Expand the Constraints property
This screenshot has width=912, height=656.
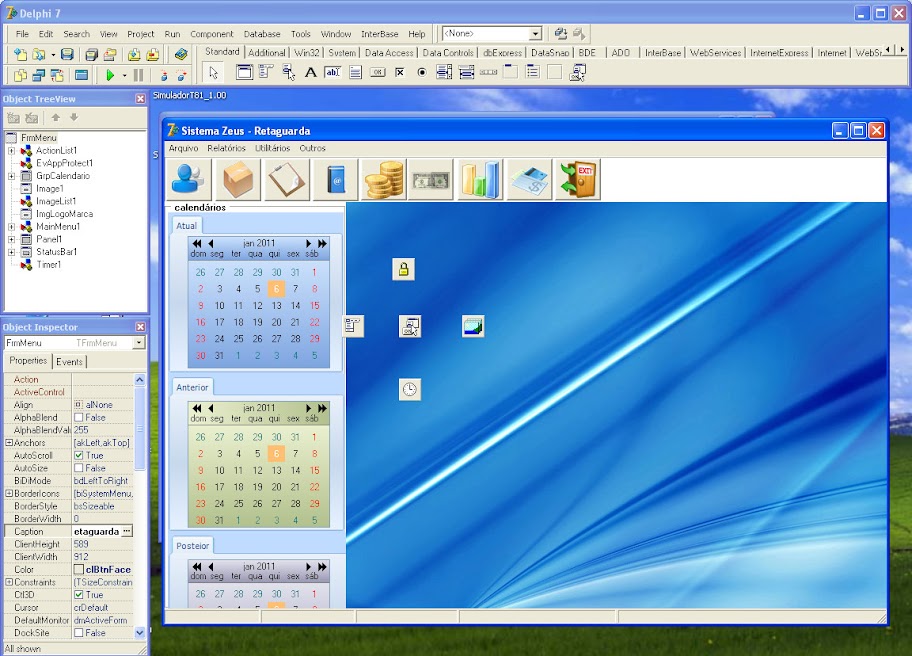pyautogui.click(x=9, y=582)
